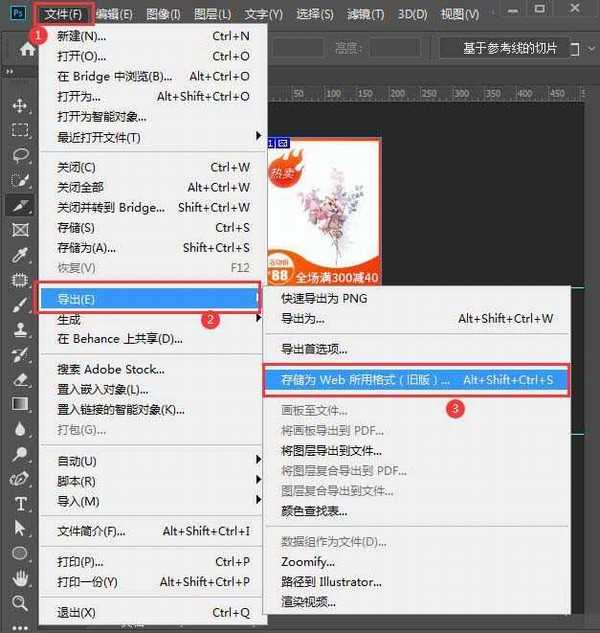
Task: Select the Zoom tool in toolbar
Action: pos(20,602)
